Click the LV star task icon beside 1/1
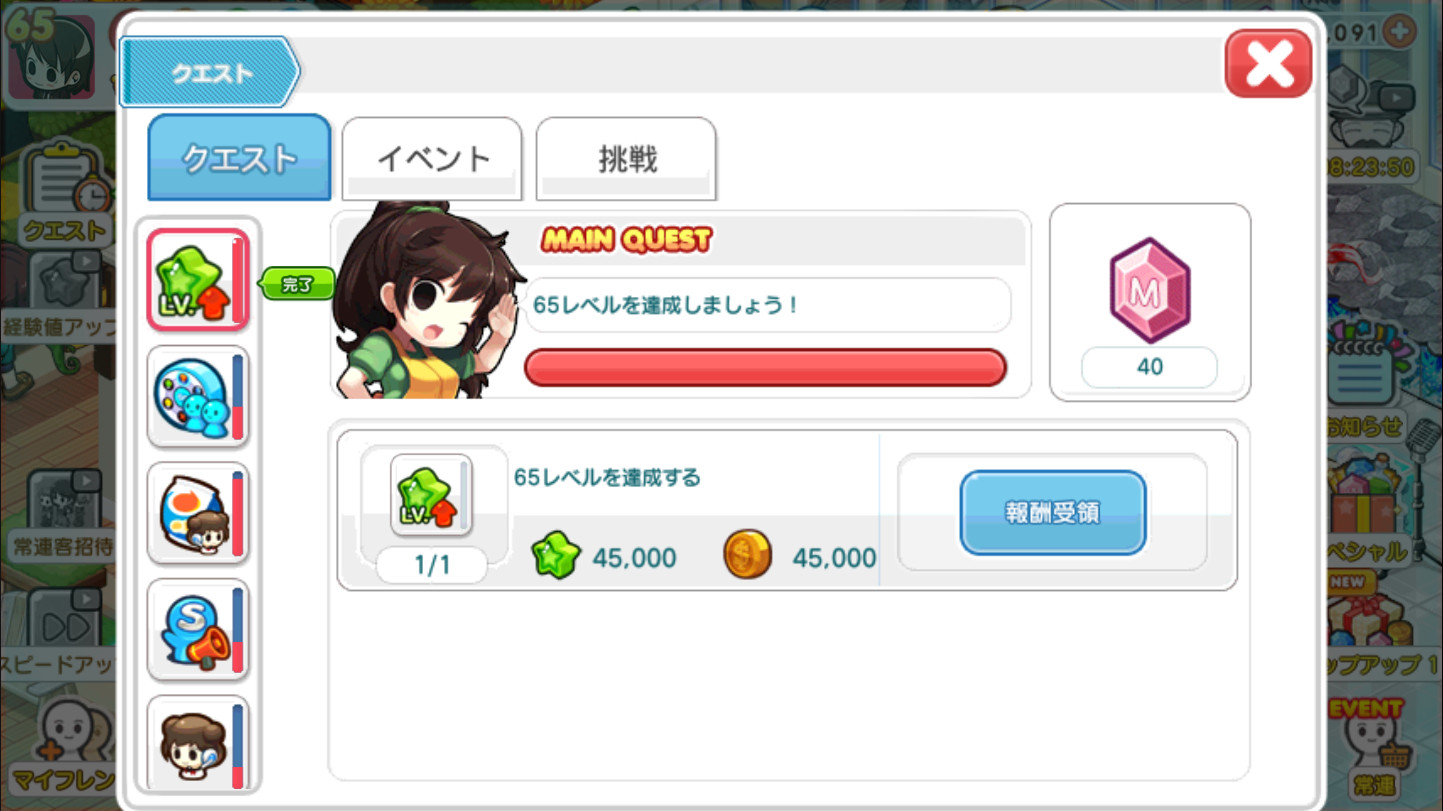Screen dimensions: 1443x811 tap(432, 495)
